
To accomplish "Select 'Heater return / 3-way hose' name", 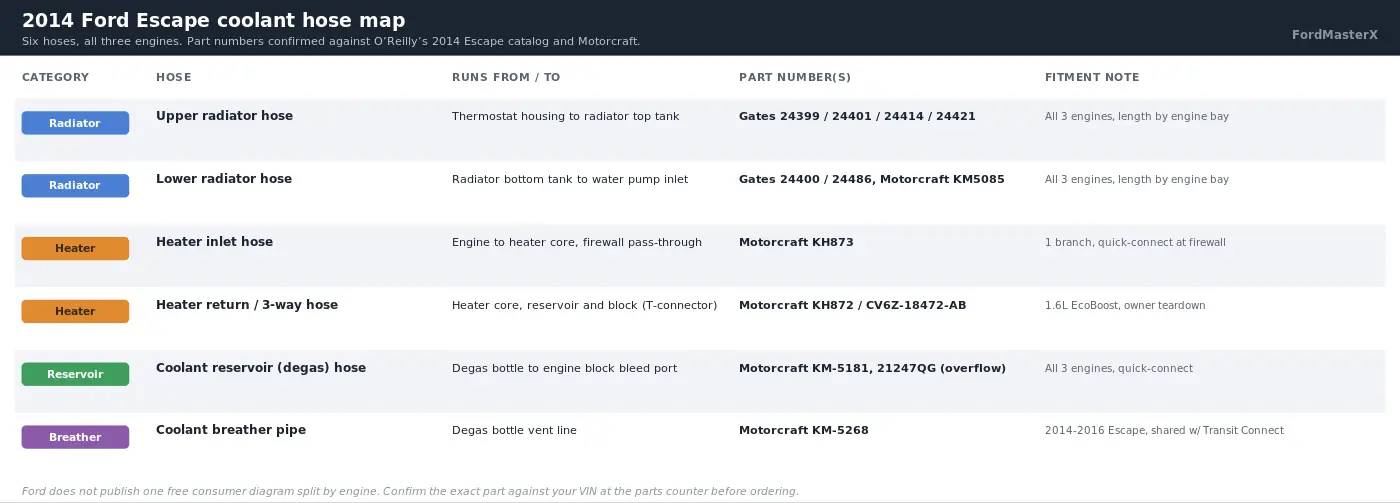I will 247,305.
